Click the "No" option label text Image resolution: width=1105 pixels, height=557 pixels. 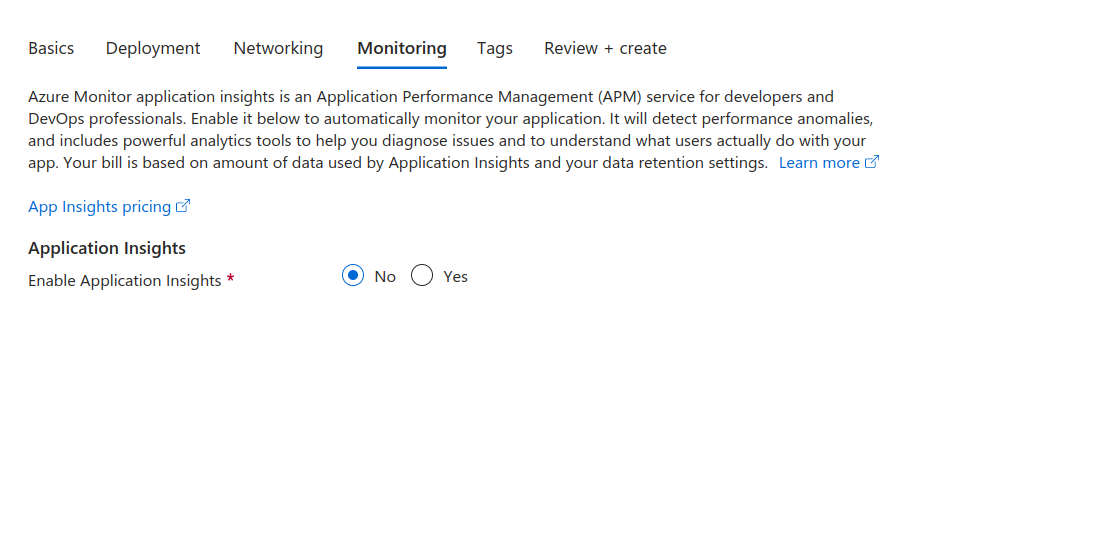click(x=385, y=276)
